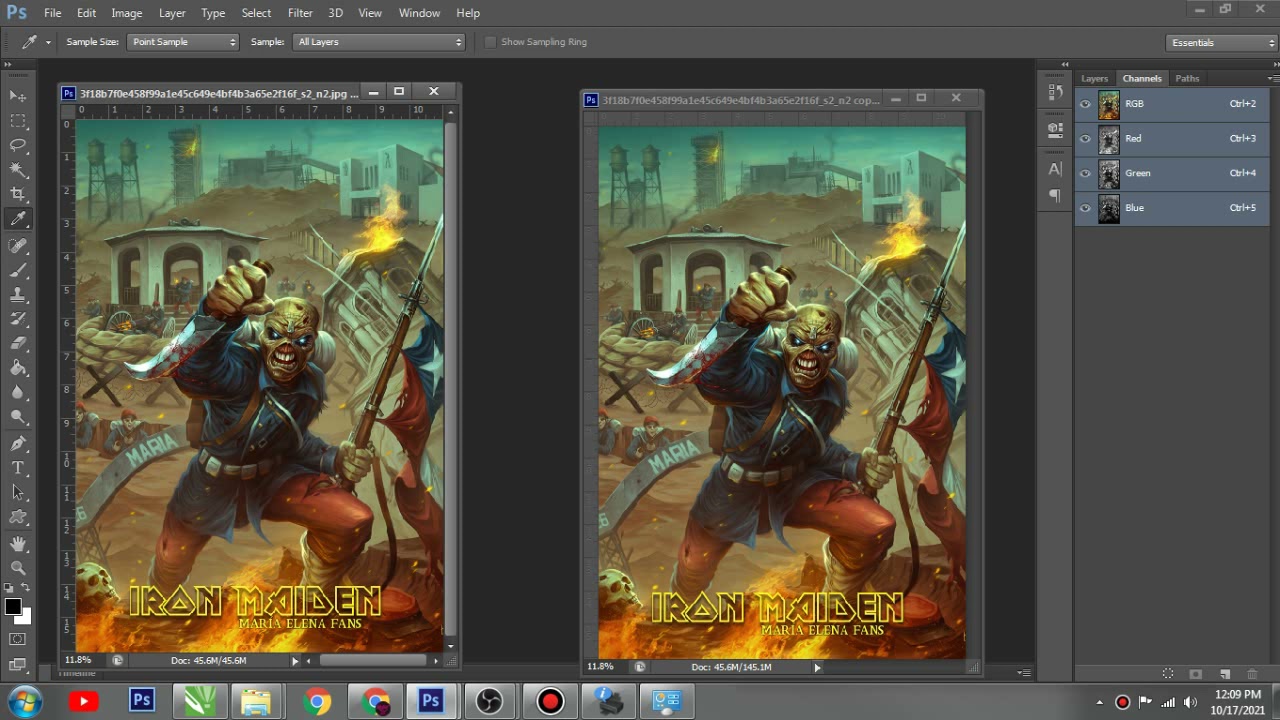
Task: Swap foreground and background colors
Action: (26, 588)
